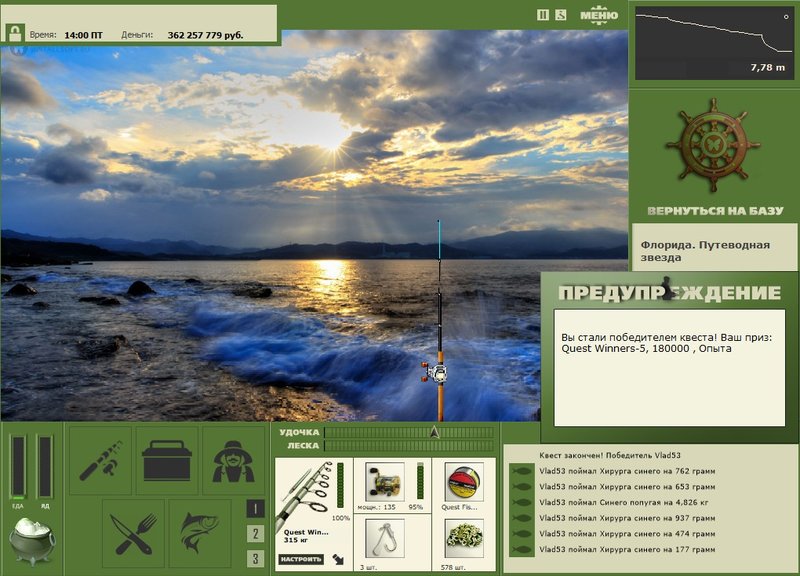The image size is (800, 576).
Task: Click the diagonal arrow beside НАСТРОИТЬ
Action: pyautogui.click(x=338, y=560)
